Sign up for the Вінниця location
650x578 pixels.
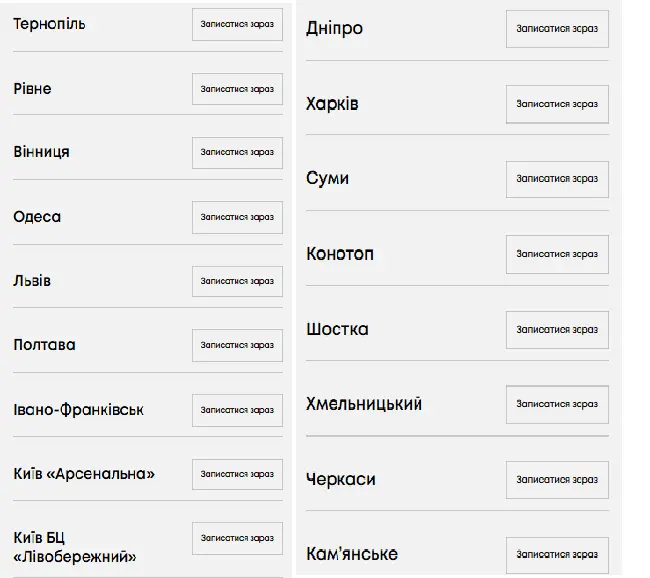pyautogui.click(x=237, y=152)
